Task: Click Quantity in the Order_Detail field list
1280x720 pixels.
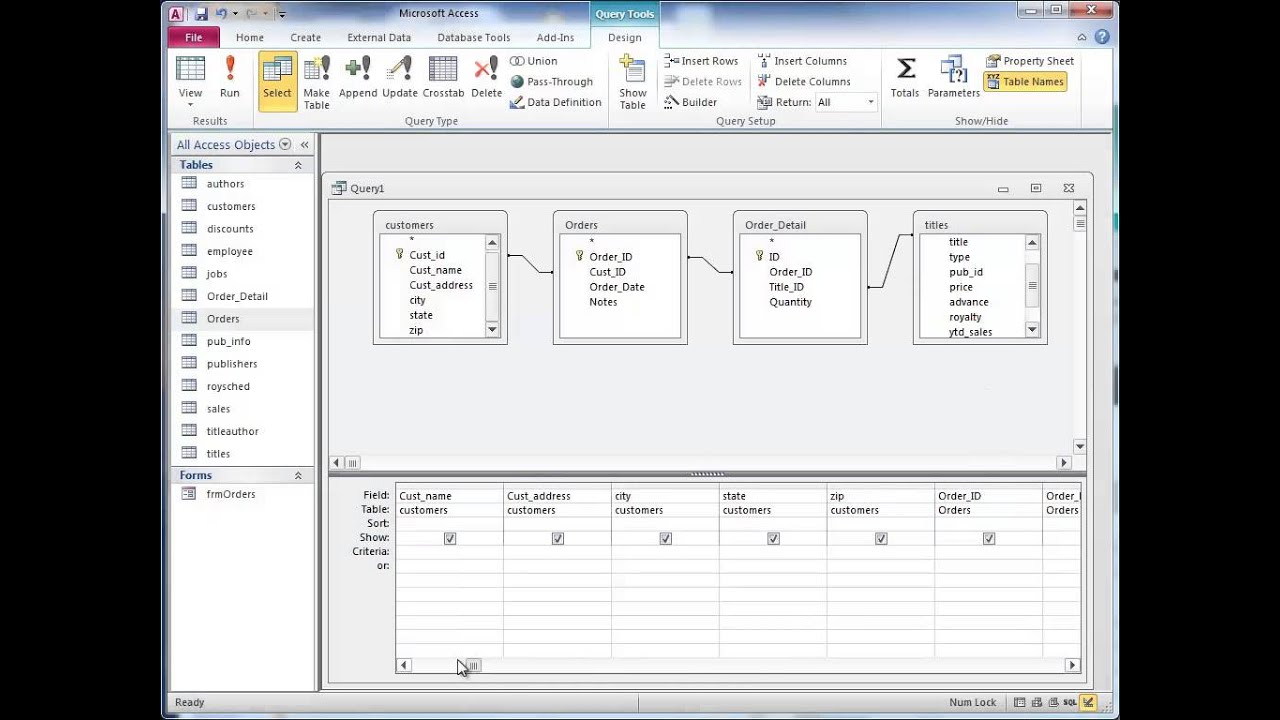Action: tap(790, 302)
